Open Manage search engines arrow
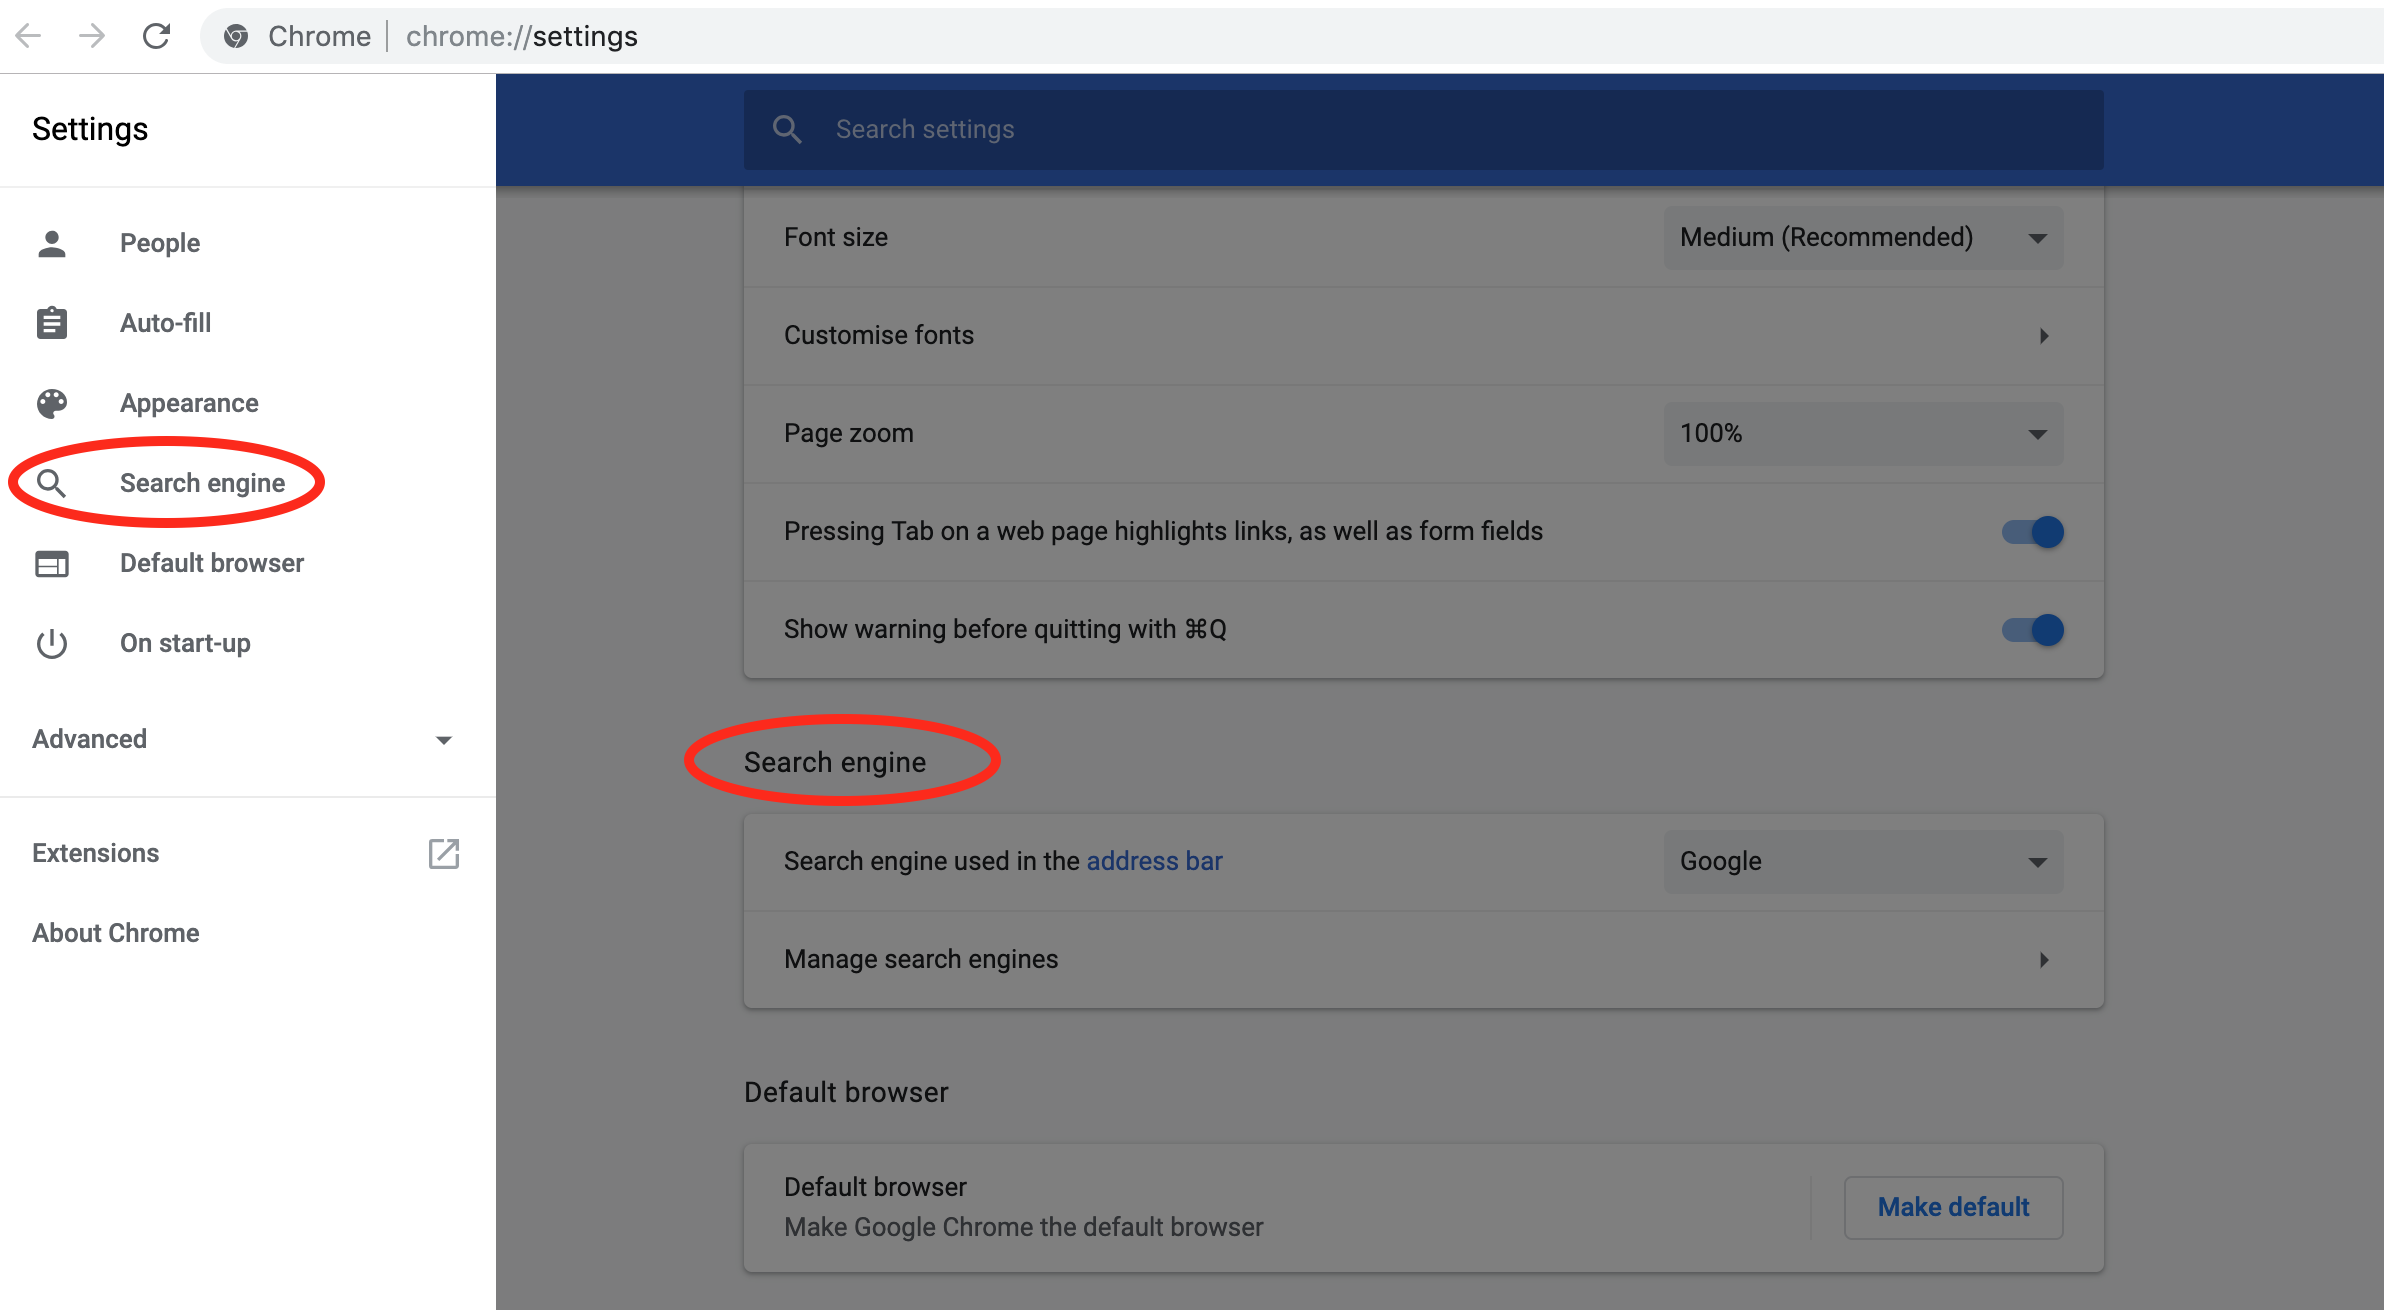Screen dimensions: 2384x1310 pos(2044,960)
